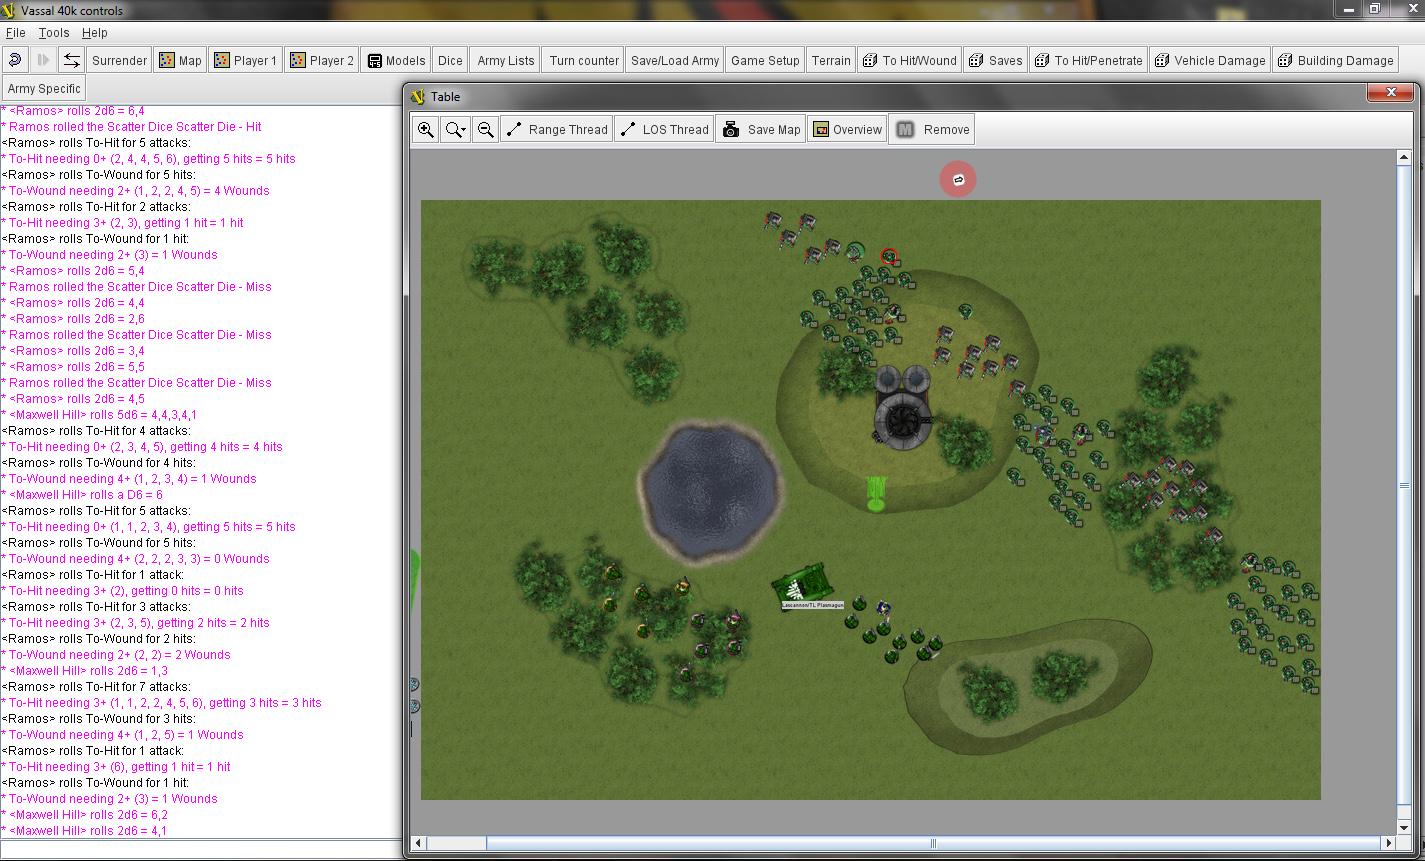Open the Terrain menu
Screen dimensions: 1425x861
[831, 60]
